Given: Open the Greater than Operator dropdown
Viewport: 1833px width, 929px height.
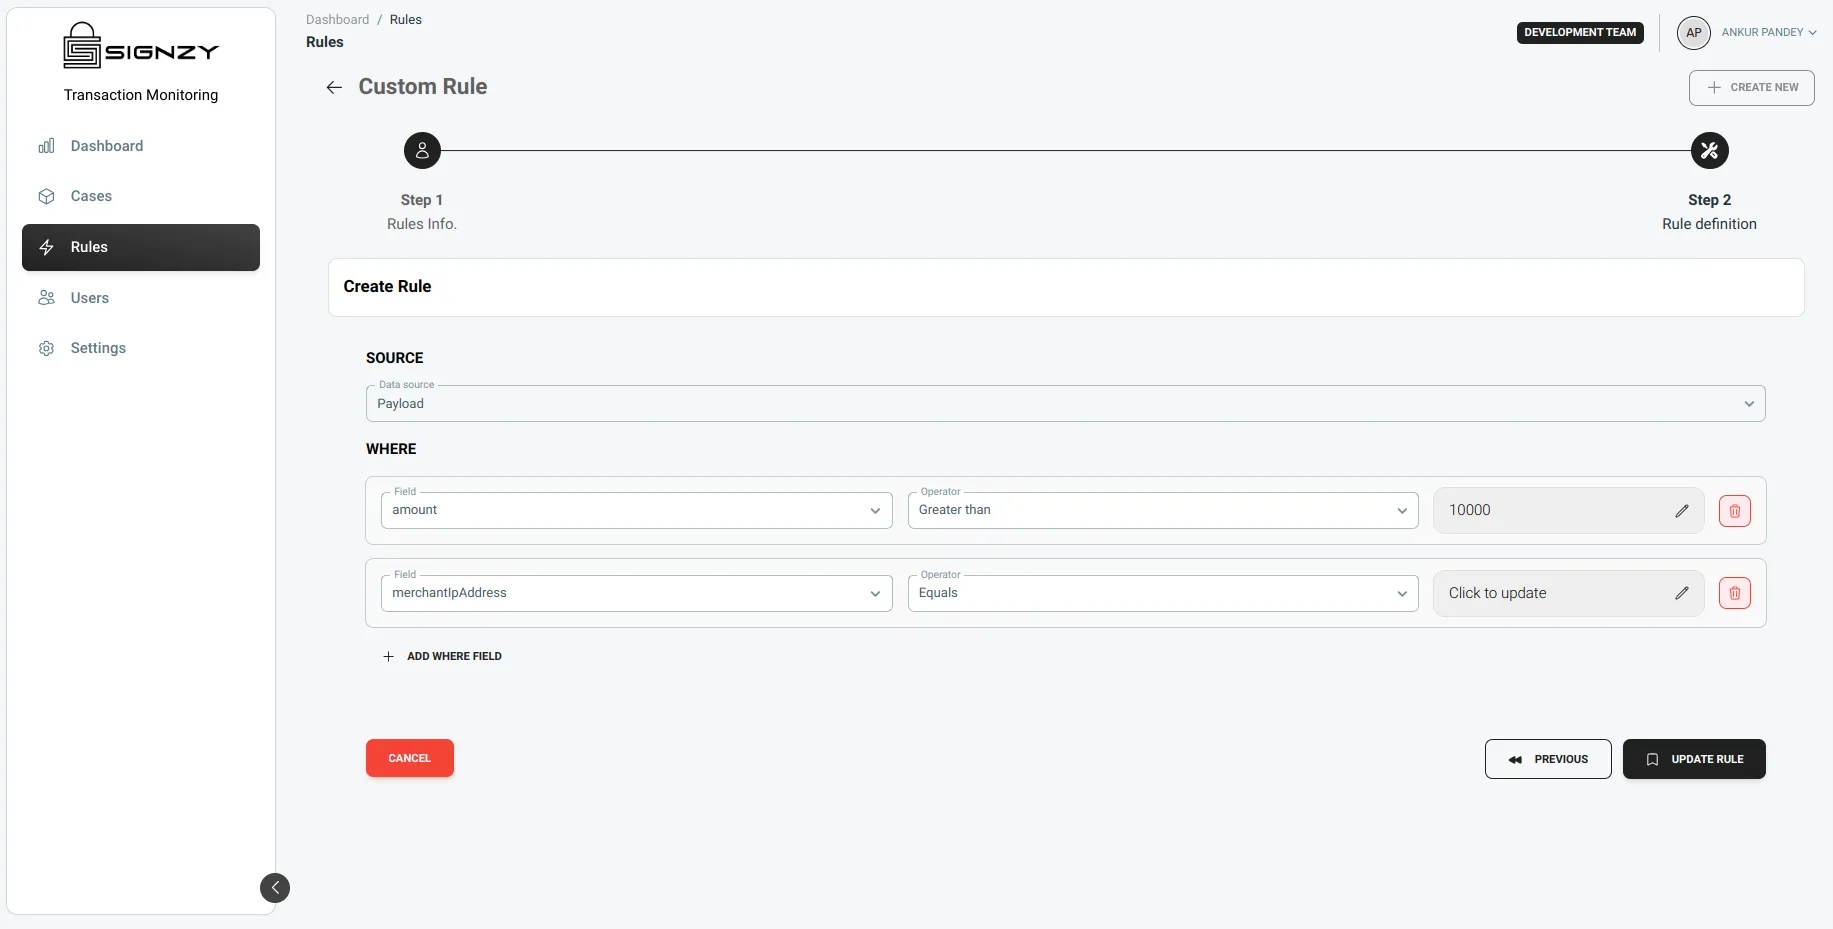Looking at the screenshot, I should tap(1163, 511).
